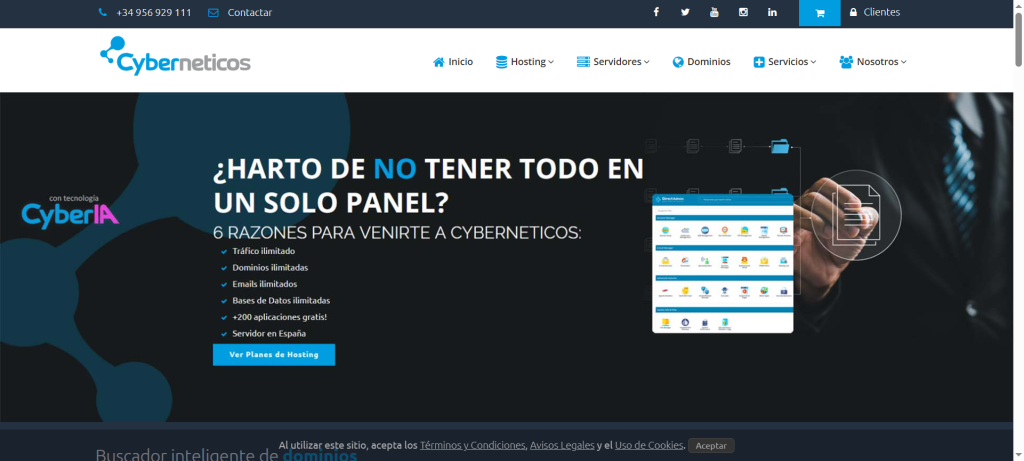
Task: Expand the Nosotros menu
Action: click(873, 62)
